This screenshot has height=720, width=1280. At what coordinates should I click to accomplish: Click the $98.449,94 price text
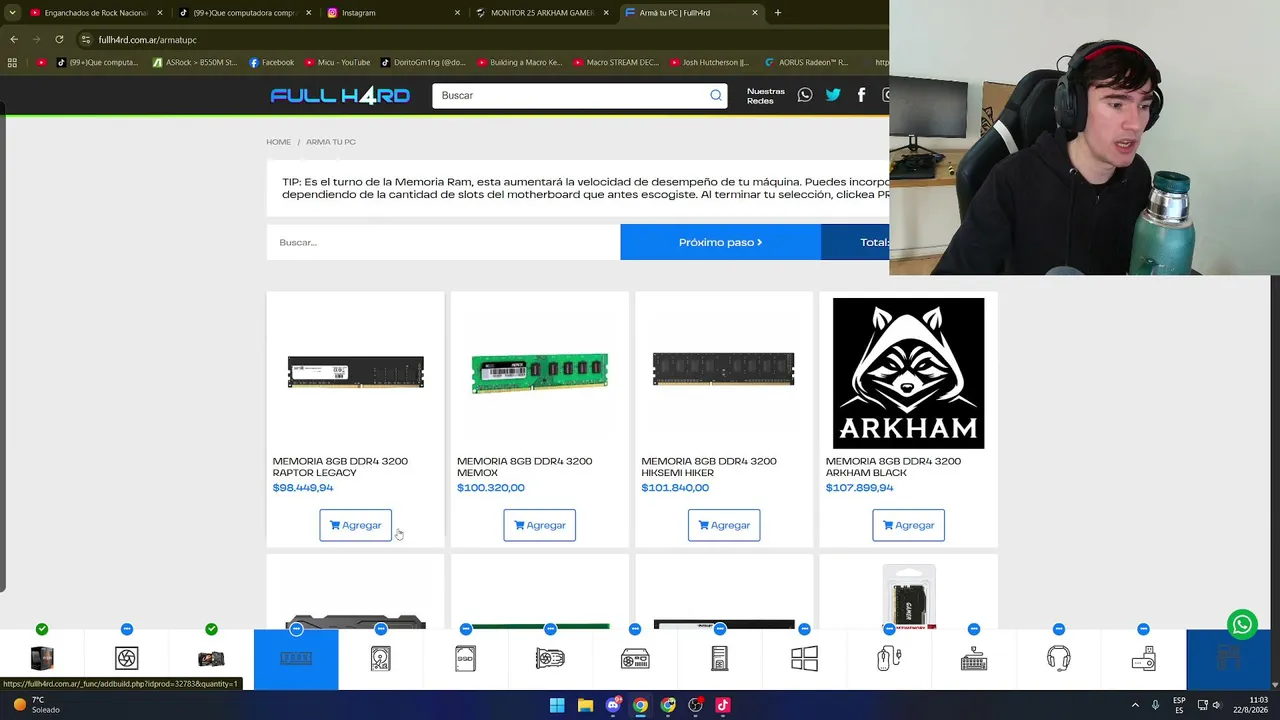tap(303, 488)
